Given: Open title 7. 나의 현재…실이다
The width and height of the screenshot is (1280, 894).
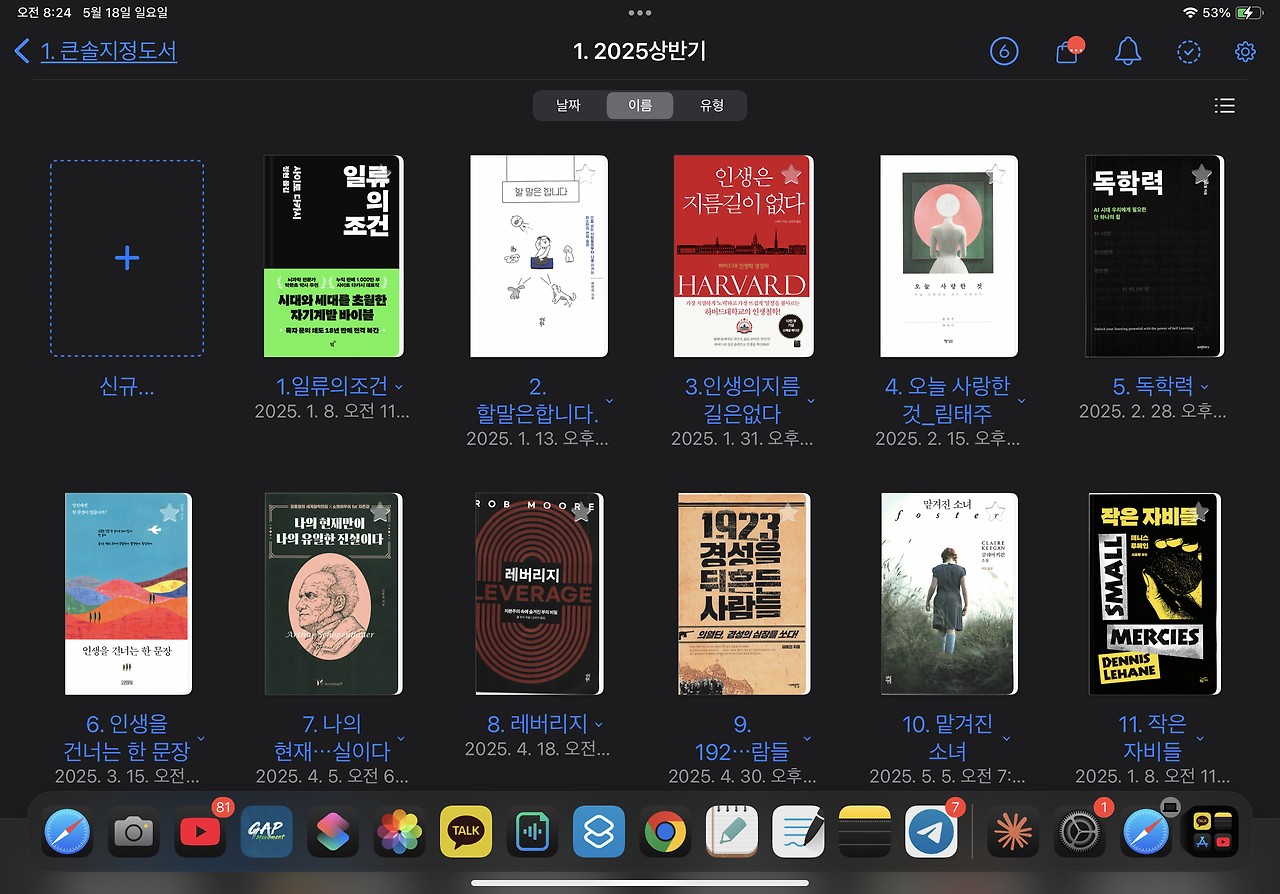Looking at the screenshot, I should tap(332, 737).
